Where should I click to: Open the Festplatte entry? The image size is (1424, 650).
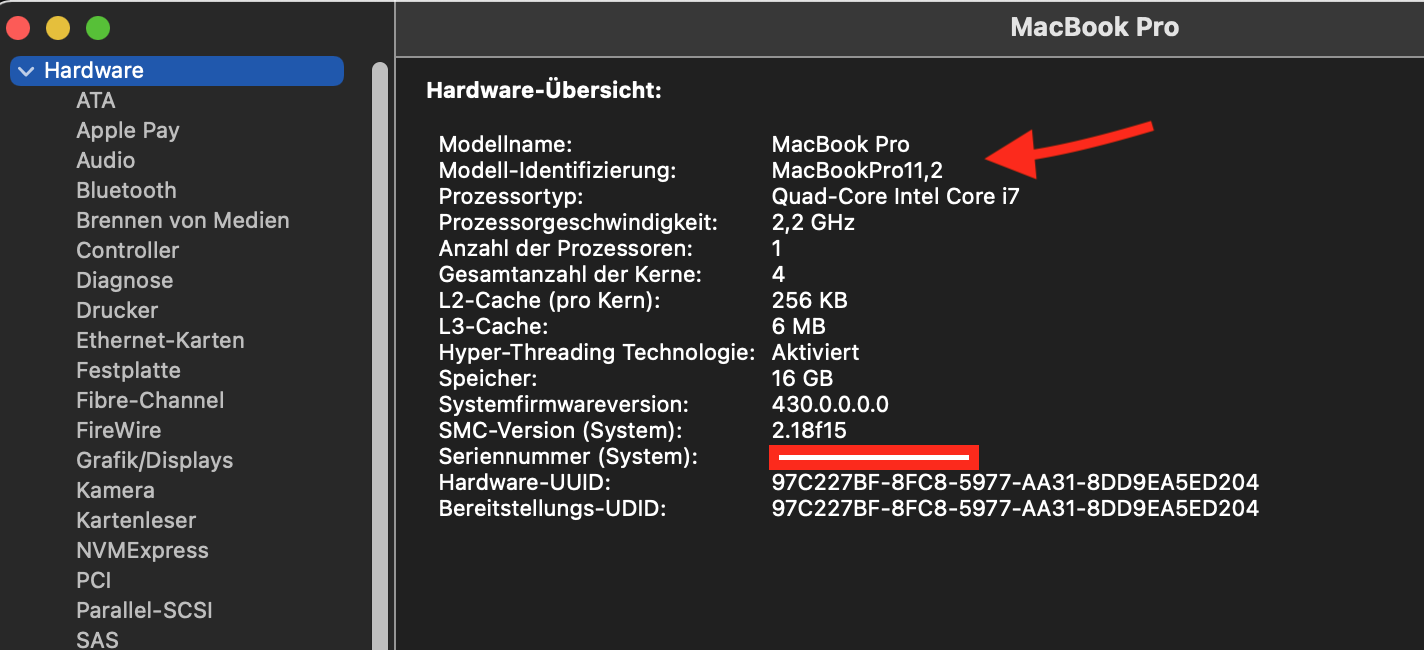[128, 371]
